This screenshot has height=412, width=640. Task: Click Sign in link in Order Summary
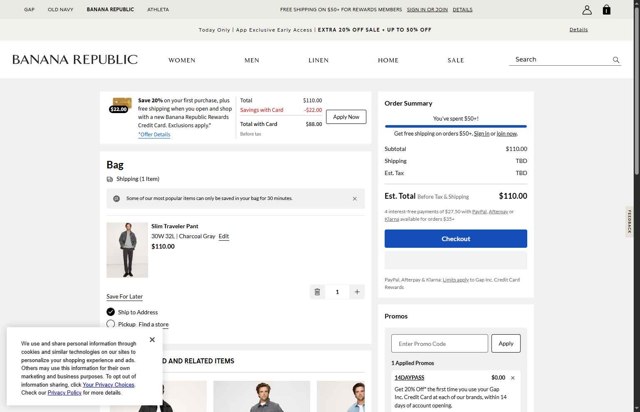click(482, 134)
